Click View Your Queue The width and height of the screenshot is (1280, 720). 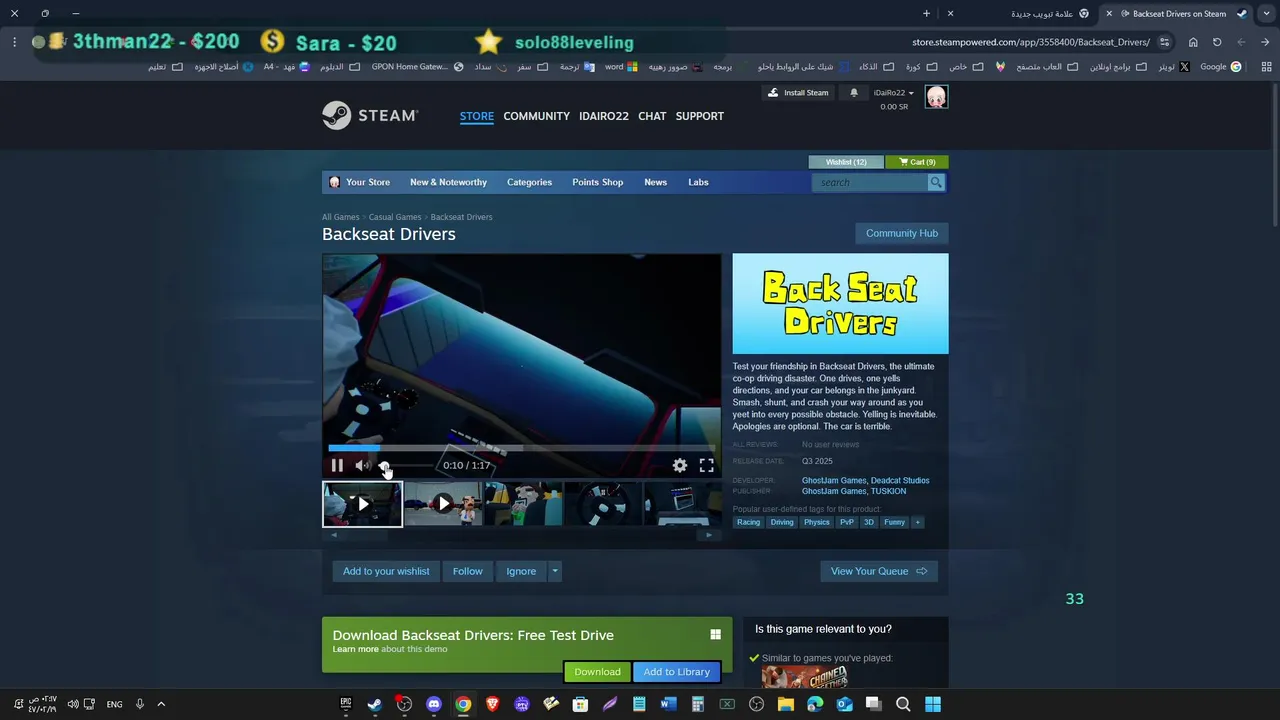click(879, 571)
